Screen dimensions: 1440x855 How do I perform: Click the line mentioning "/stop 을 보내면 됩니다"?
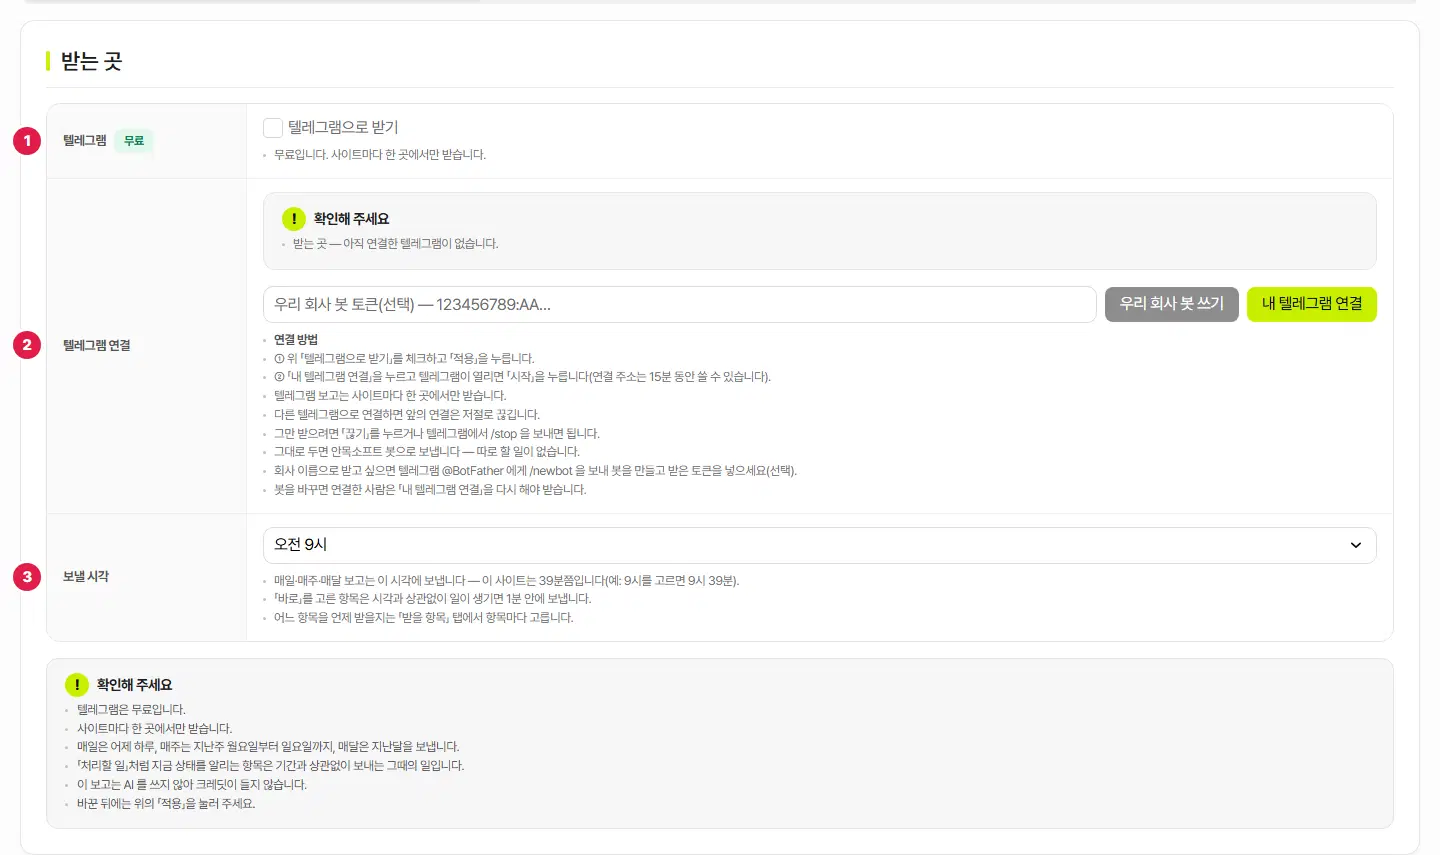[437, 434]
